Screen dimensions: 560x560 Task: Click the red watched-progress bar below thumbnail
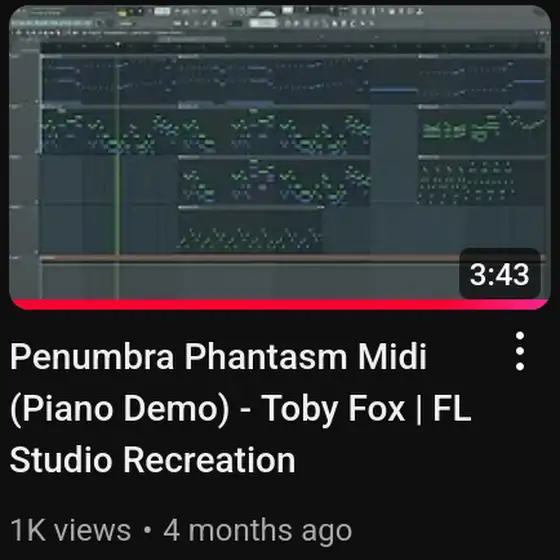280,304
